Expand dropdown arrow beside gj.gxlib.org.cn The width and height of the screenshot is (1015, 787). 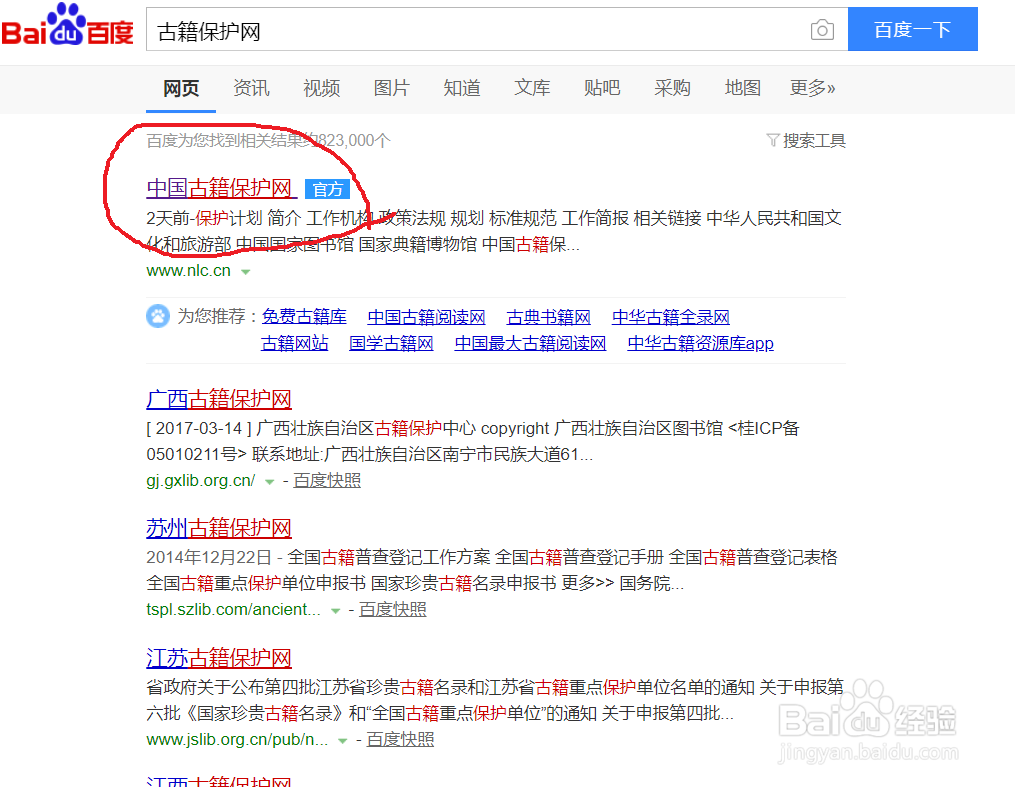[269, 482]
